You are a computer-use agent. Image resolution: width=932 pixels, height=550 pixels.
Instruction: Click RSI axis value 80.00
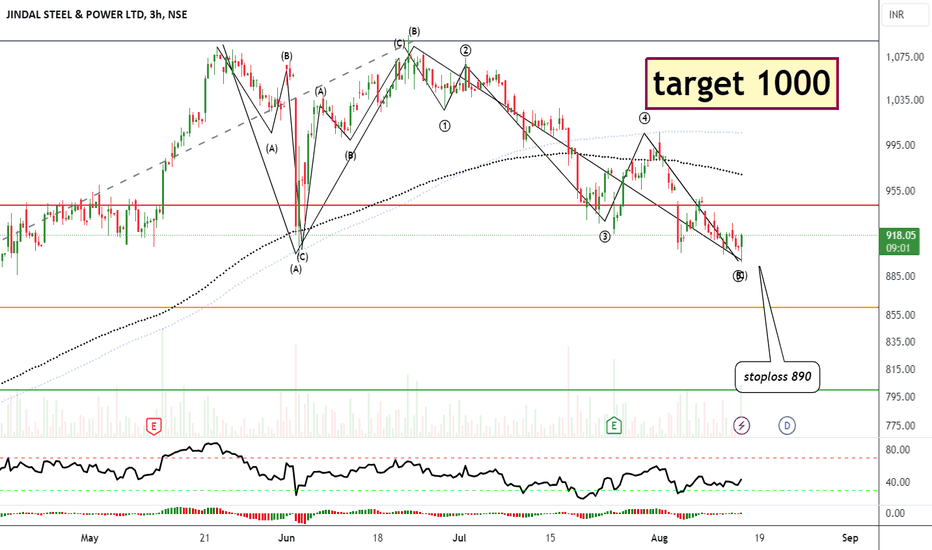[898, 450]
